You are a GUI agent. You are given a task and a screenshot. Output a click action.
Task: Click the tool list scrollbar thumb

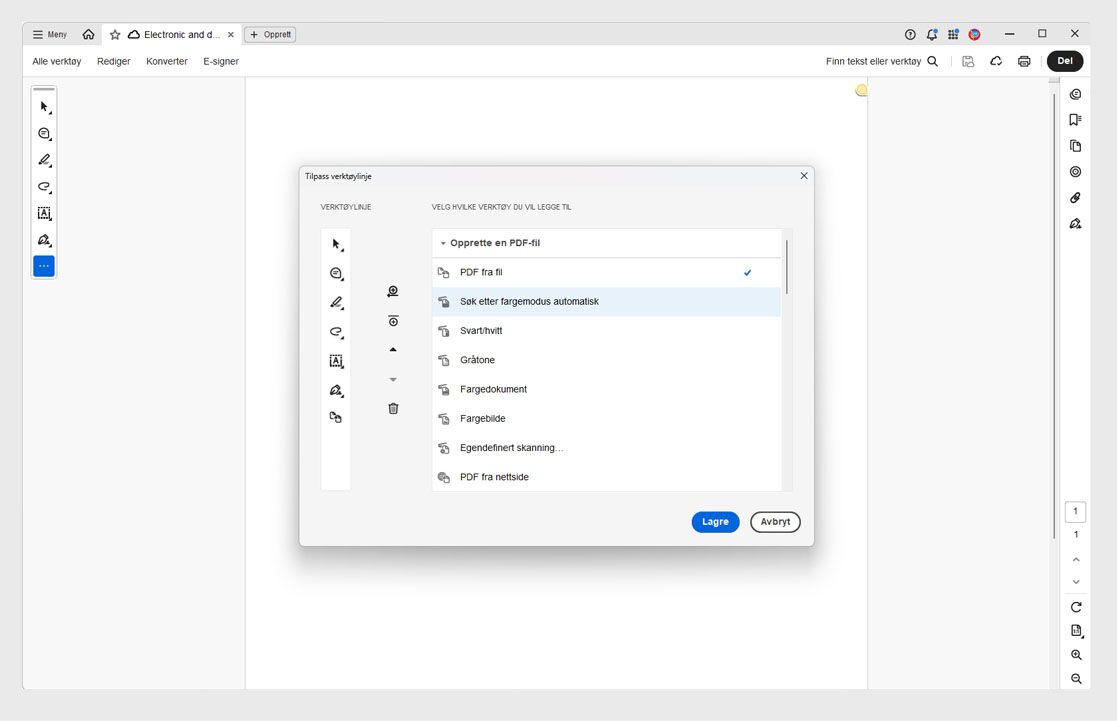pos(786,267)
